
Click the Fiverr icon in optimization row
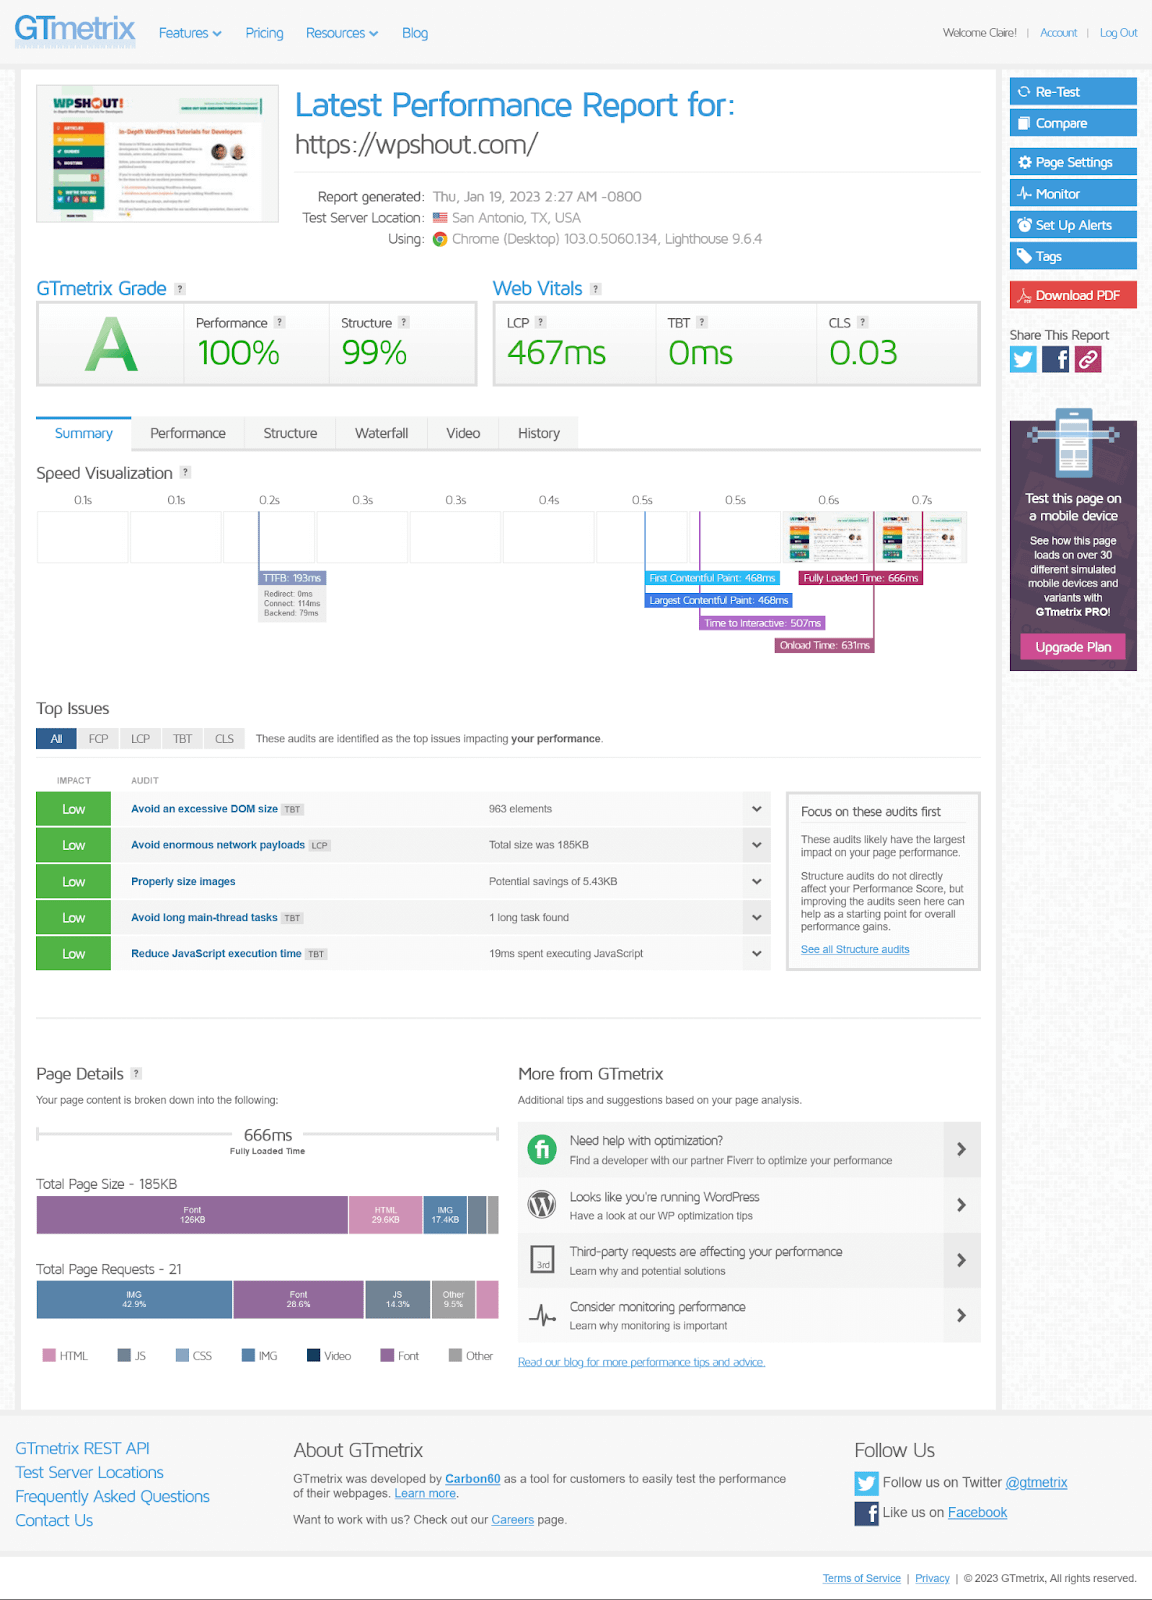542,1150
